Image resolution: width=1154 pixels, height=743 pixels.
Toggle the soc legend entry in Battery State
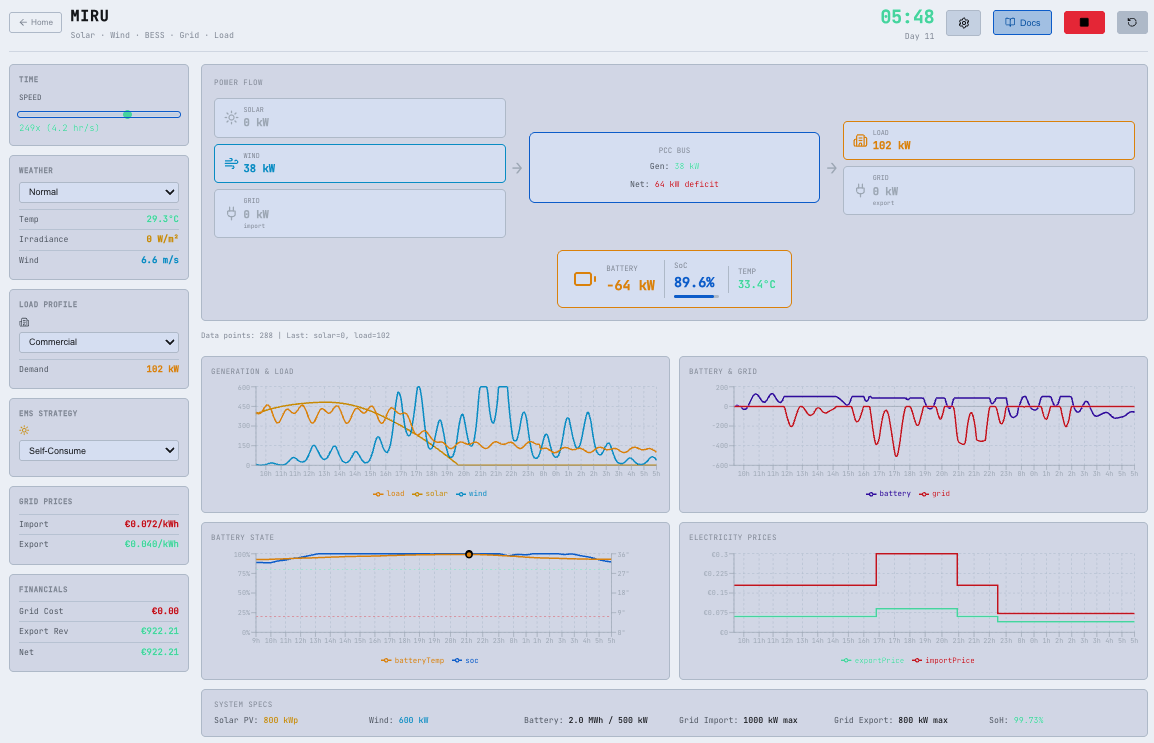(x=465, y=661)
